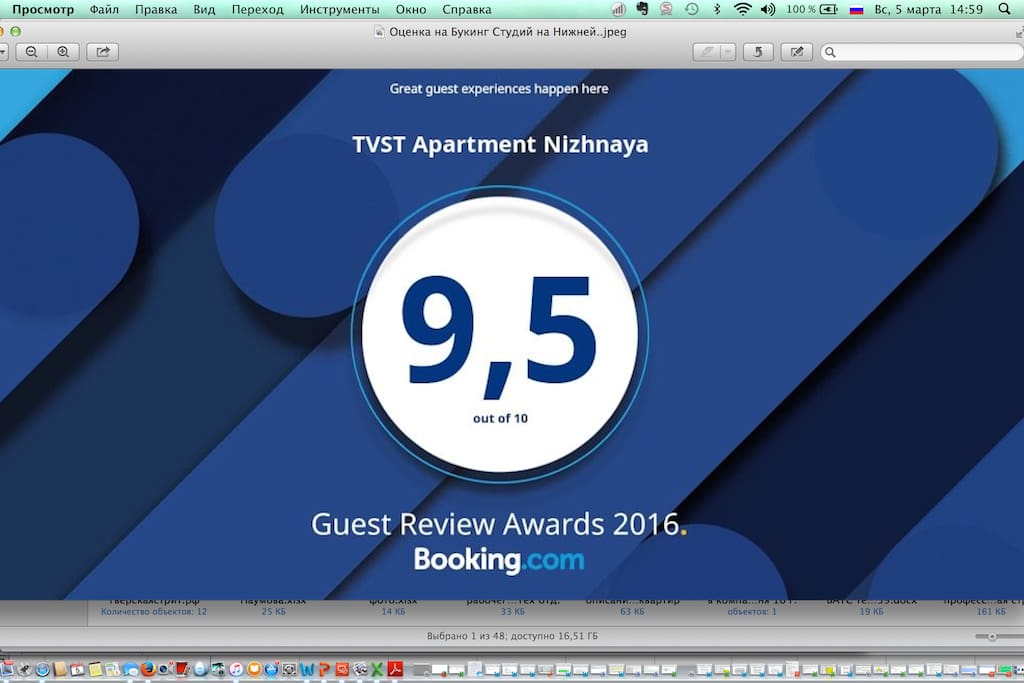1024x683 pixels.
Task: Open the Справка menu
Action: click(466, 10)
